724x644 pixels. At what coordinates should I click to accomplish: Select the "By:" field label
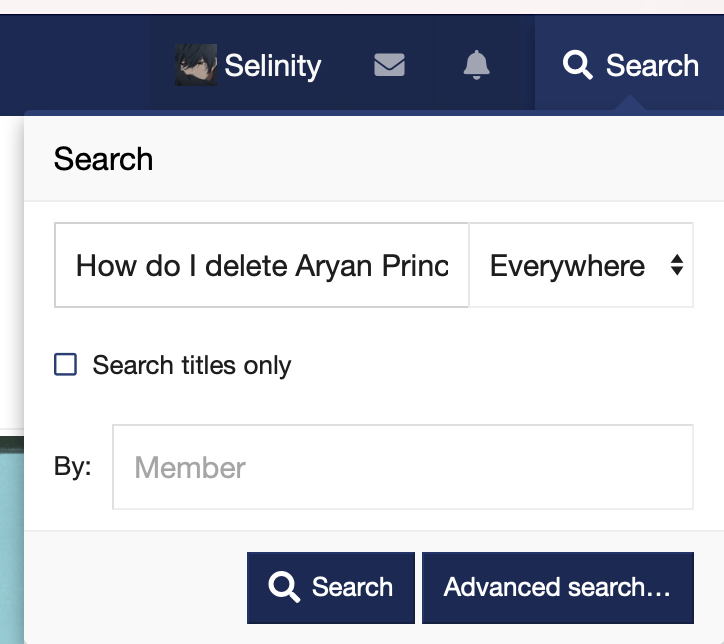click(x=72, y=466)
